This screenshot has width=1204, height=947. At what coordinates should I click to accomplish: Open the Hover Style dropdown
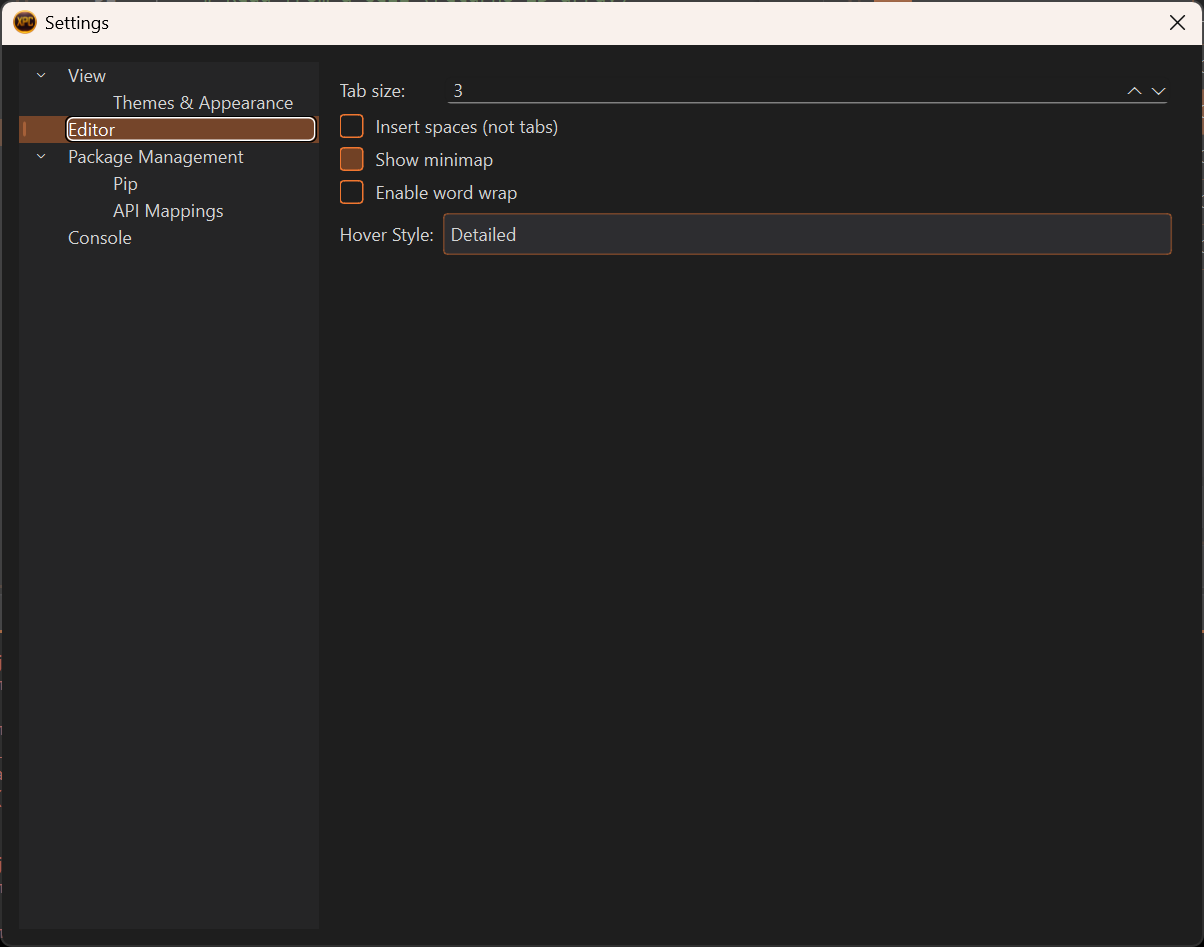click(x=806, y=235)
